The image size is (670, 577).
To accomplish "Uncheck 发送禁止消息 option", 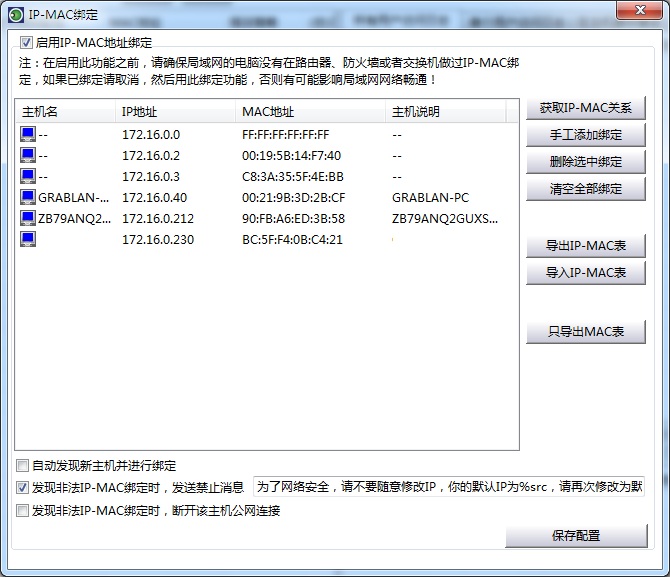I will tap(23, 488).
